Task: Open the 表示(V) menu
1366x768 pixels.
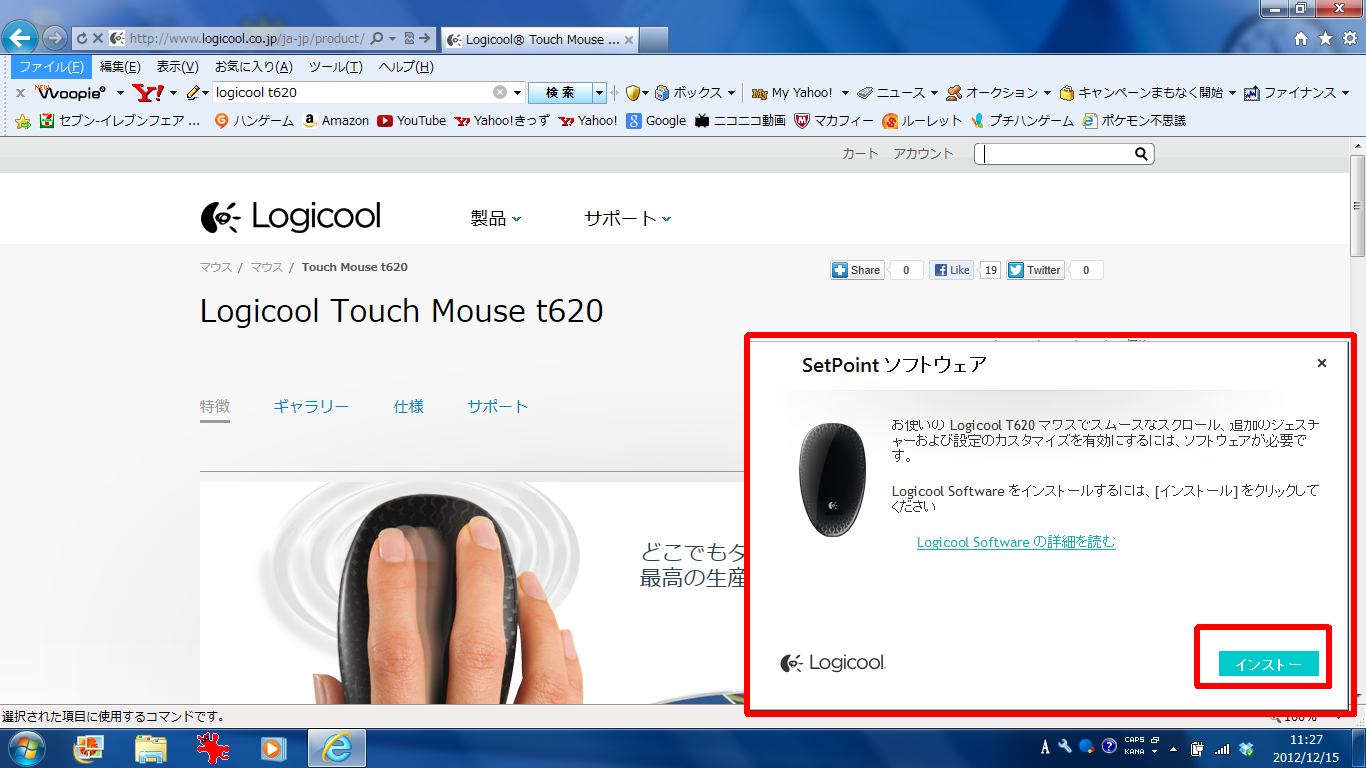Action: coord(178,67)
